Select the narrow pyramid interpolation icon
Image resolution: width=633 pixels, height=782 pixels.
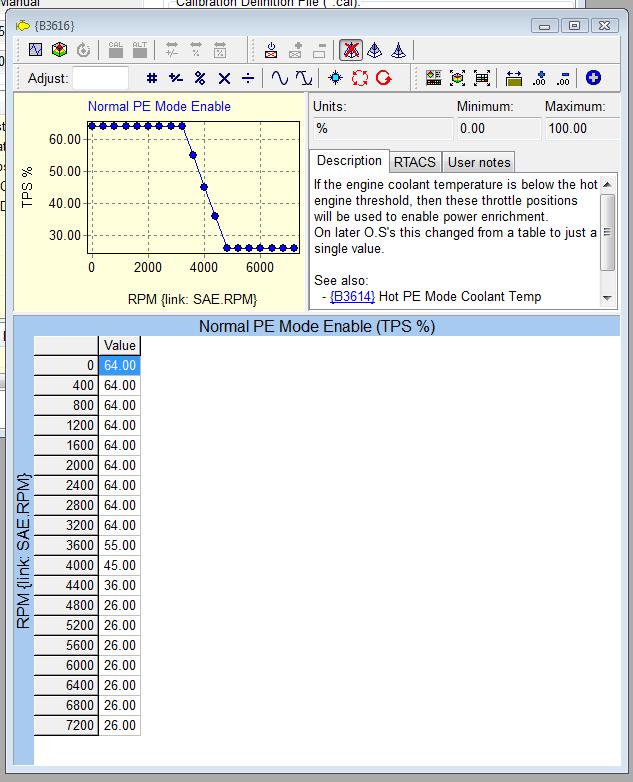[x=398, y=50]
